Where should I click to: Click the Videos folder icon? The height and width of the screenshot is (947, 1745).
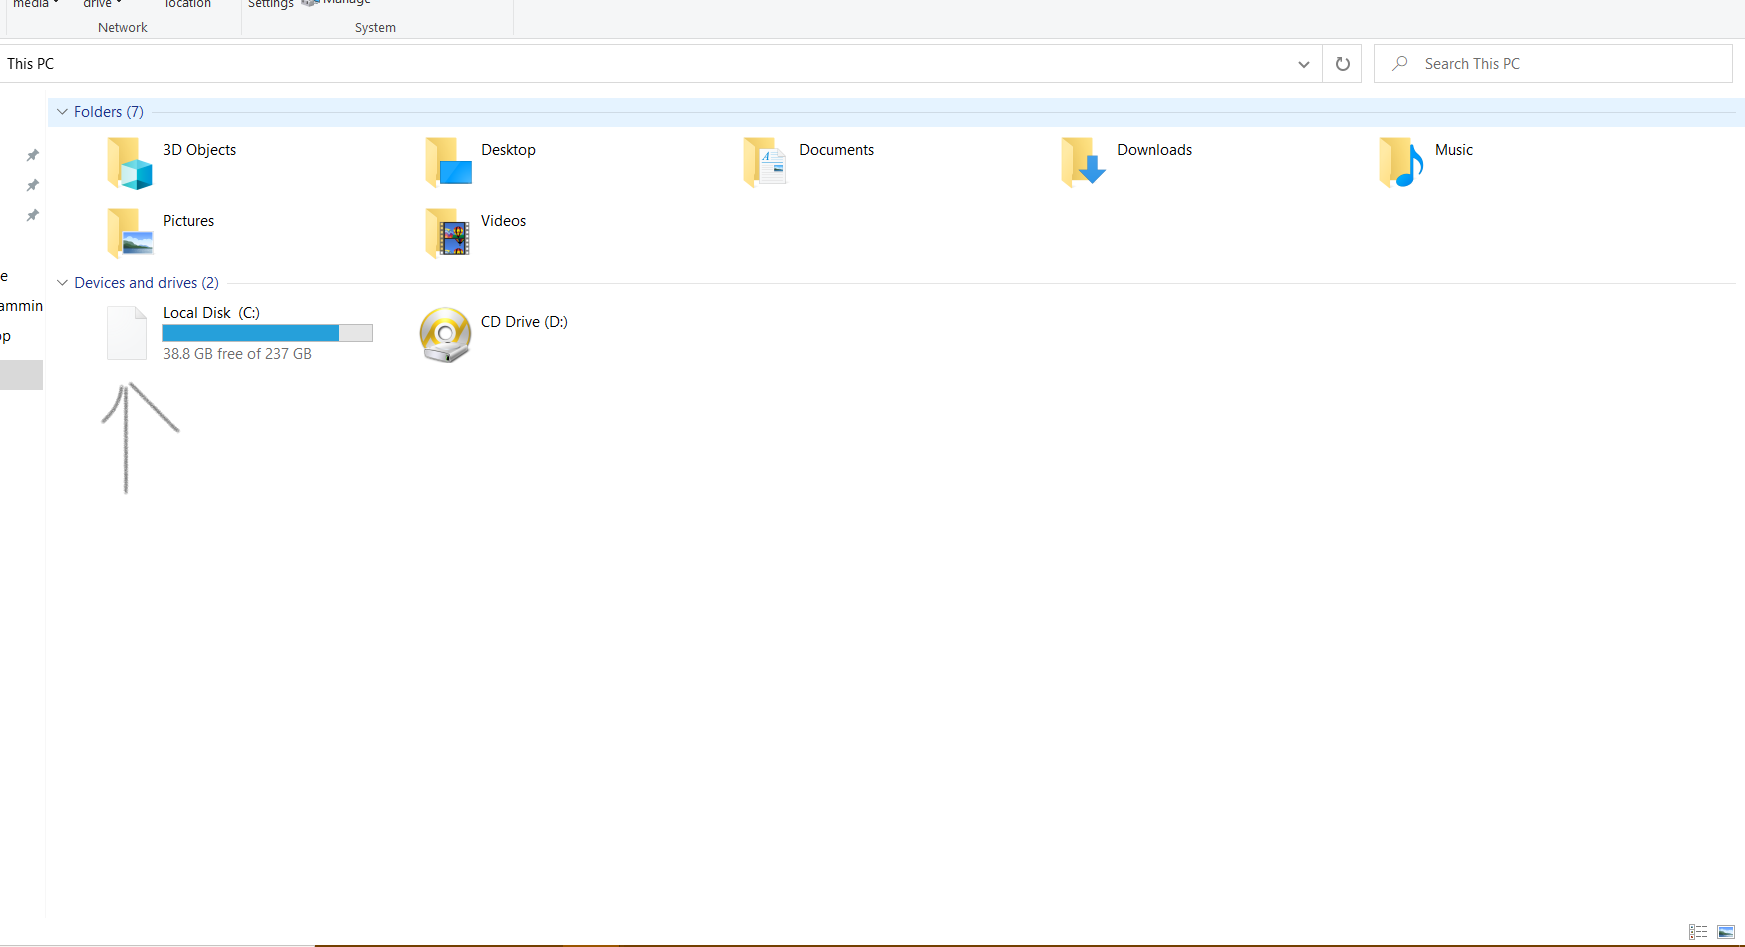click(x=448, y=233)
